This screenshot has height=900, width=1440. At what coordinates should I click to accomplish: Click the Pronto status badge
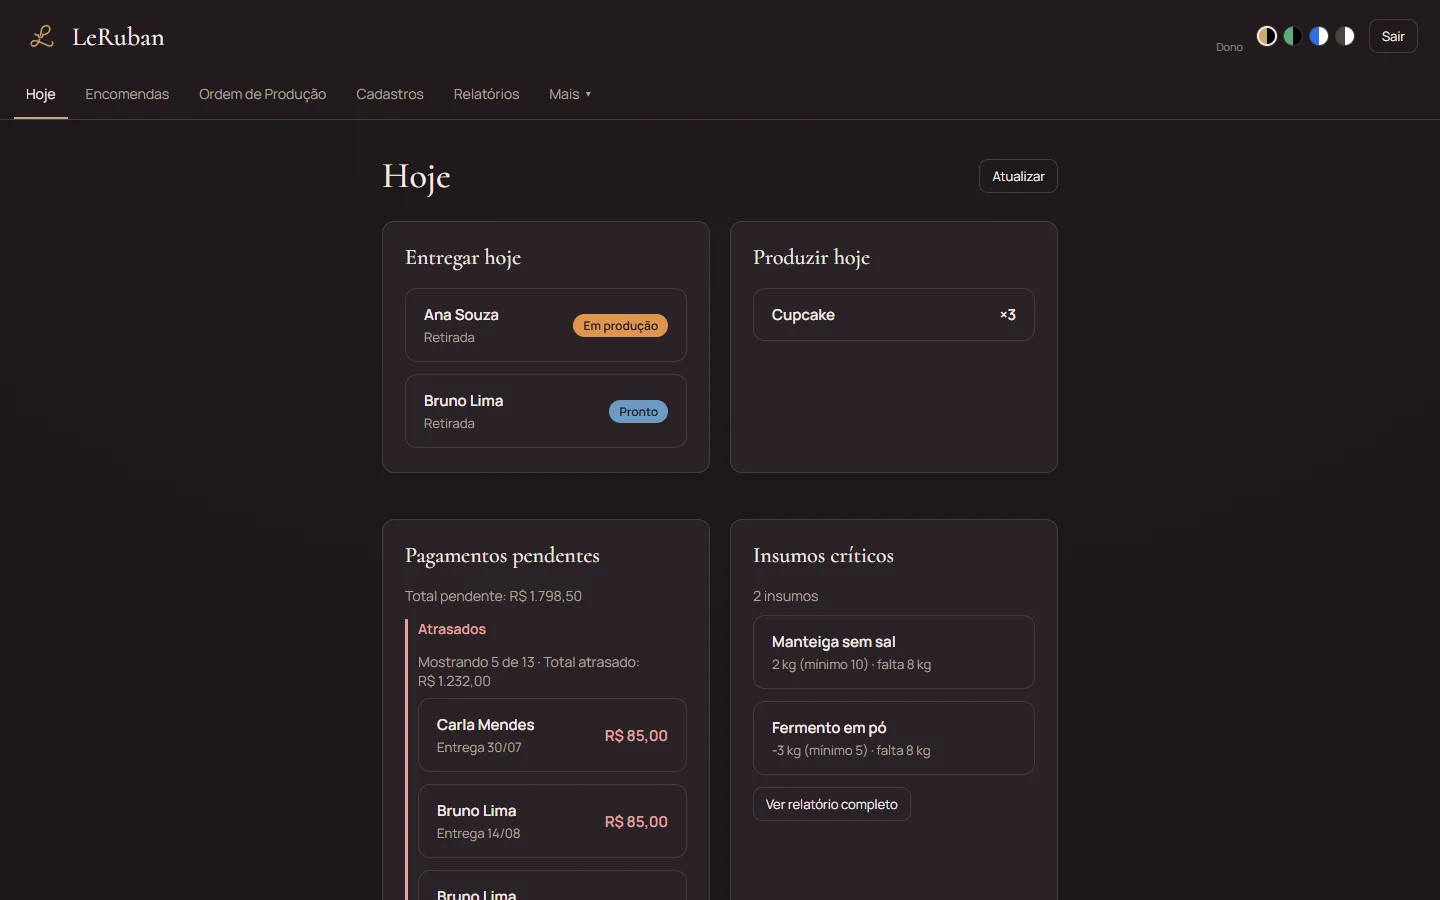pyautogui.click(x=638, y=412)
